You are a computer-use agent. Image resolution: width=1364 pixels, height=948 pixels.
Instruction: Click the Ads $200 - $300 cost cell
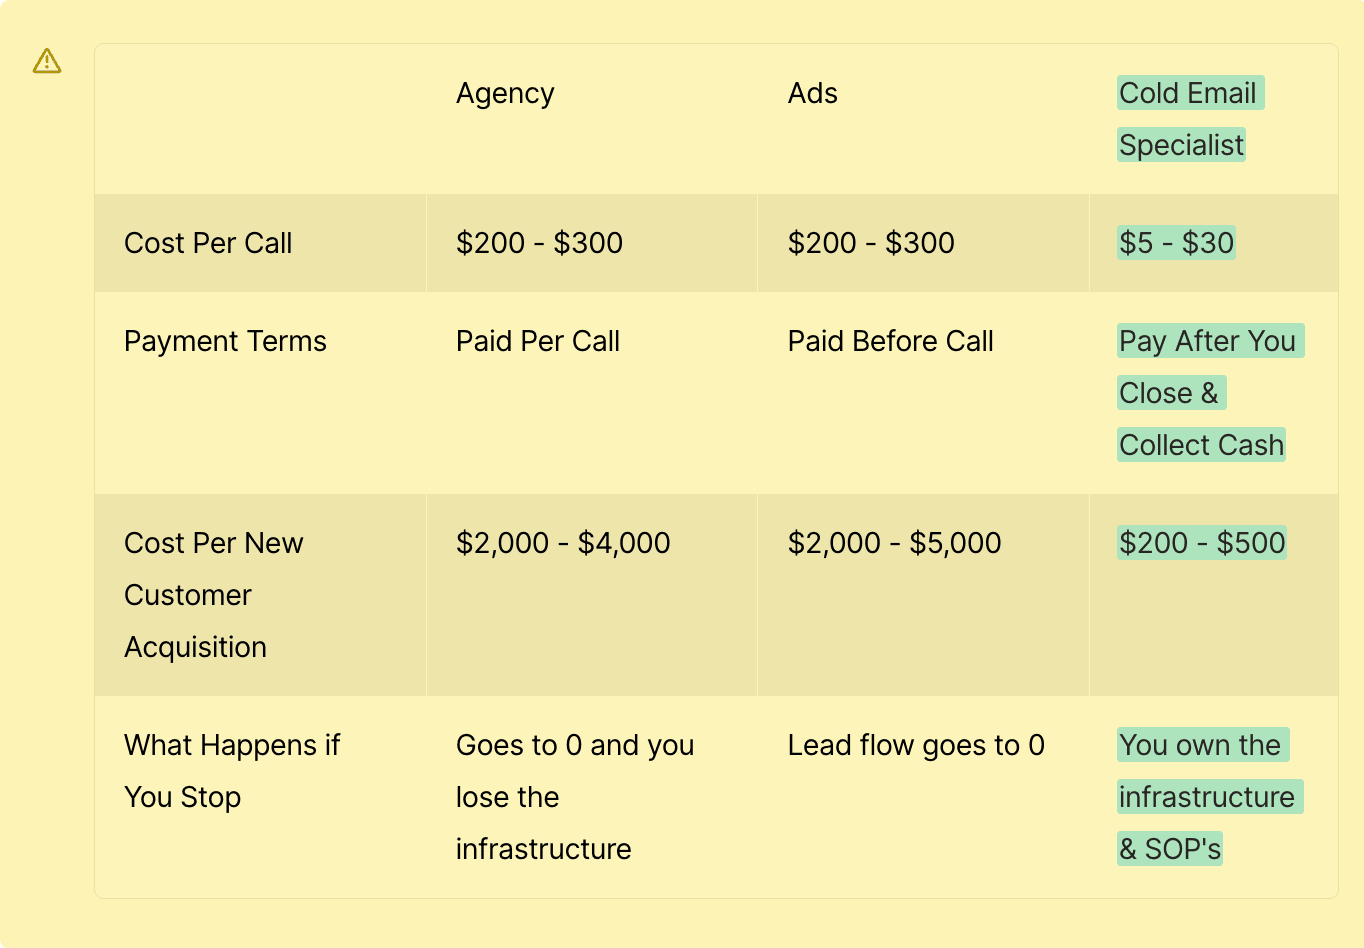coord(871,243)
